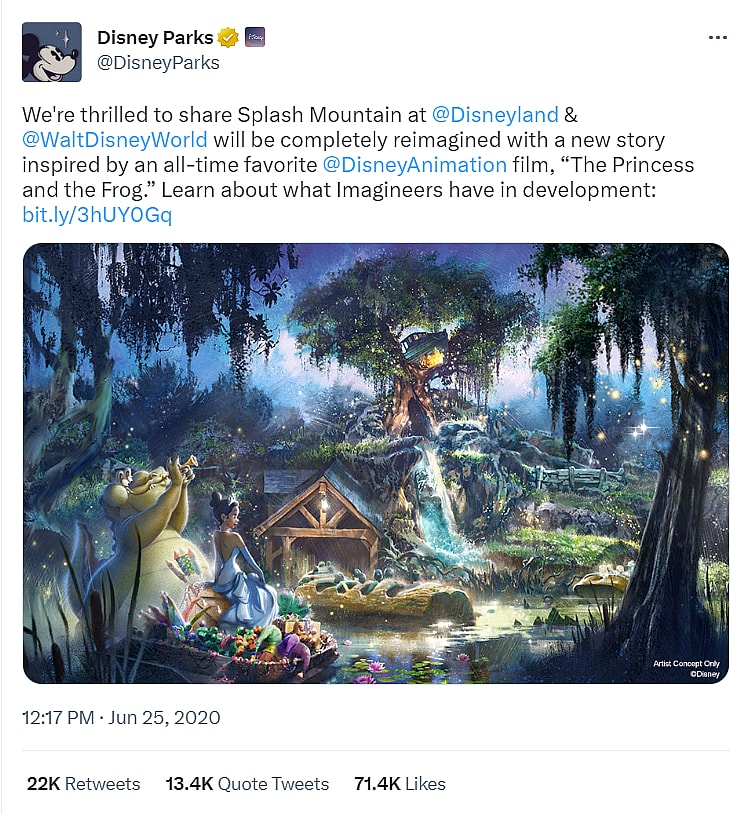The image size is (747, 814).
Task: Show the 13.4K Quote Tweets
Action: pyautogui.click(x=247, y=784)
